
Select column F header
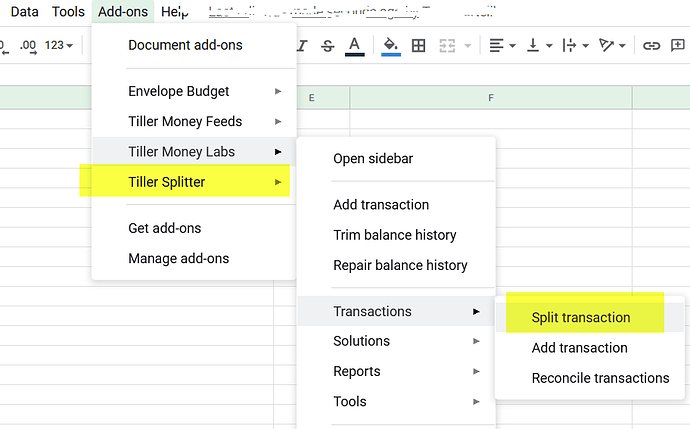(491, 98)
